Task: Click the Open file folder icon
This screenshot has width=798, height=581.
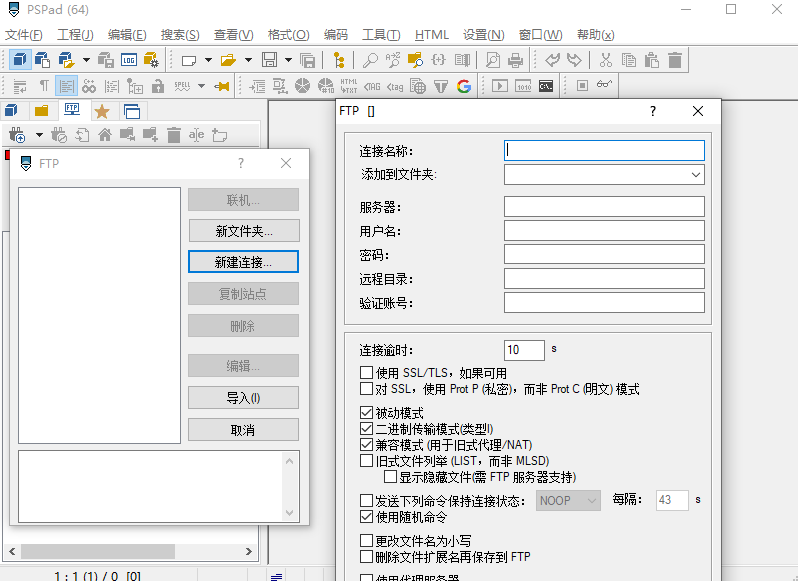Action: point(228,60)
